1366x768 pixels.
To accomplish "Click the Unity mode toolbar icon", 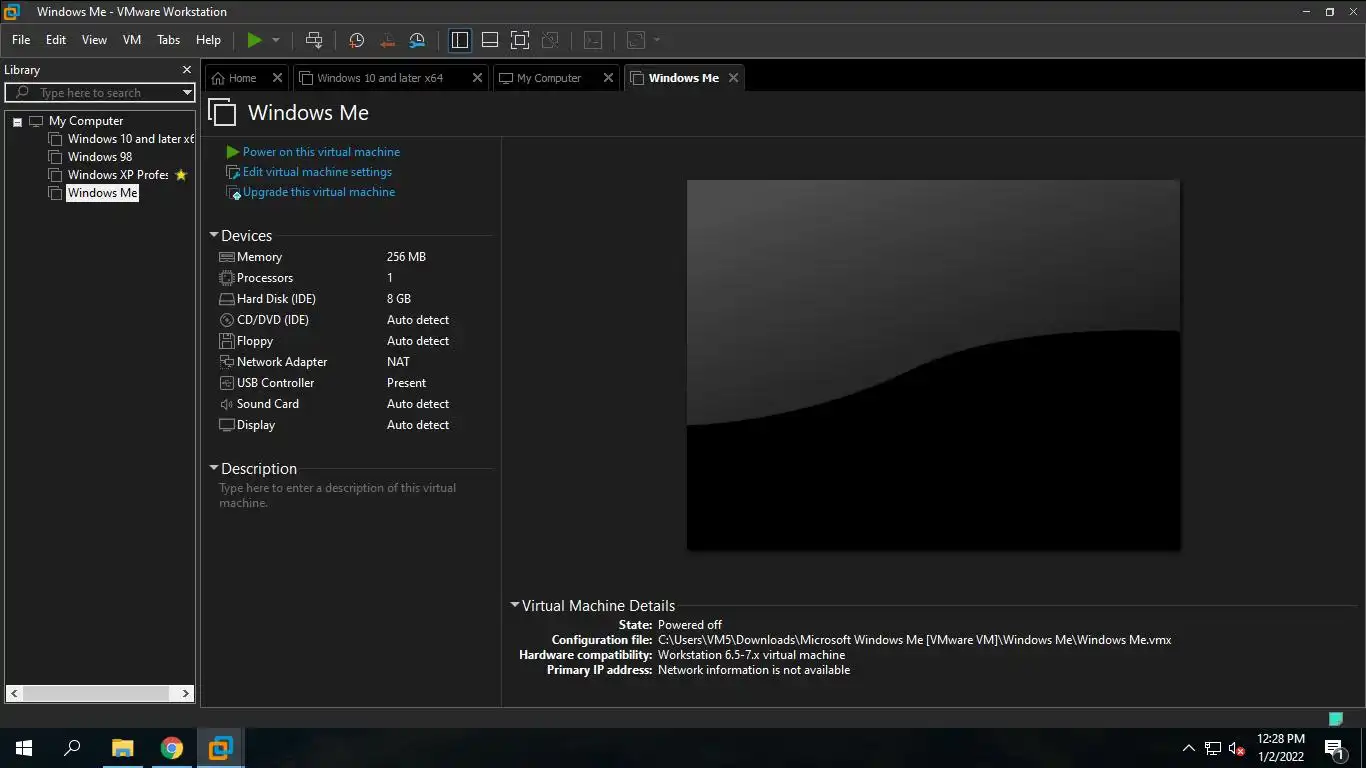I will point(550,40).
